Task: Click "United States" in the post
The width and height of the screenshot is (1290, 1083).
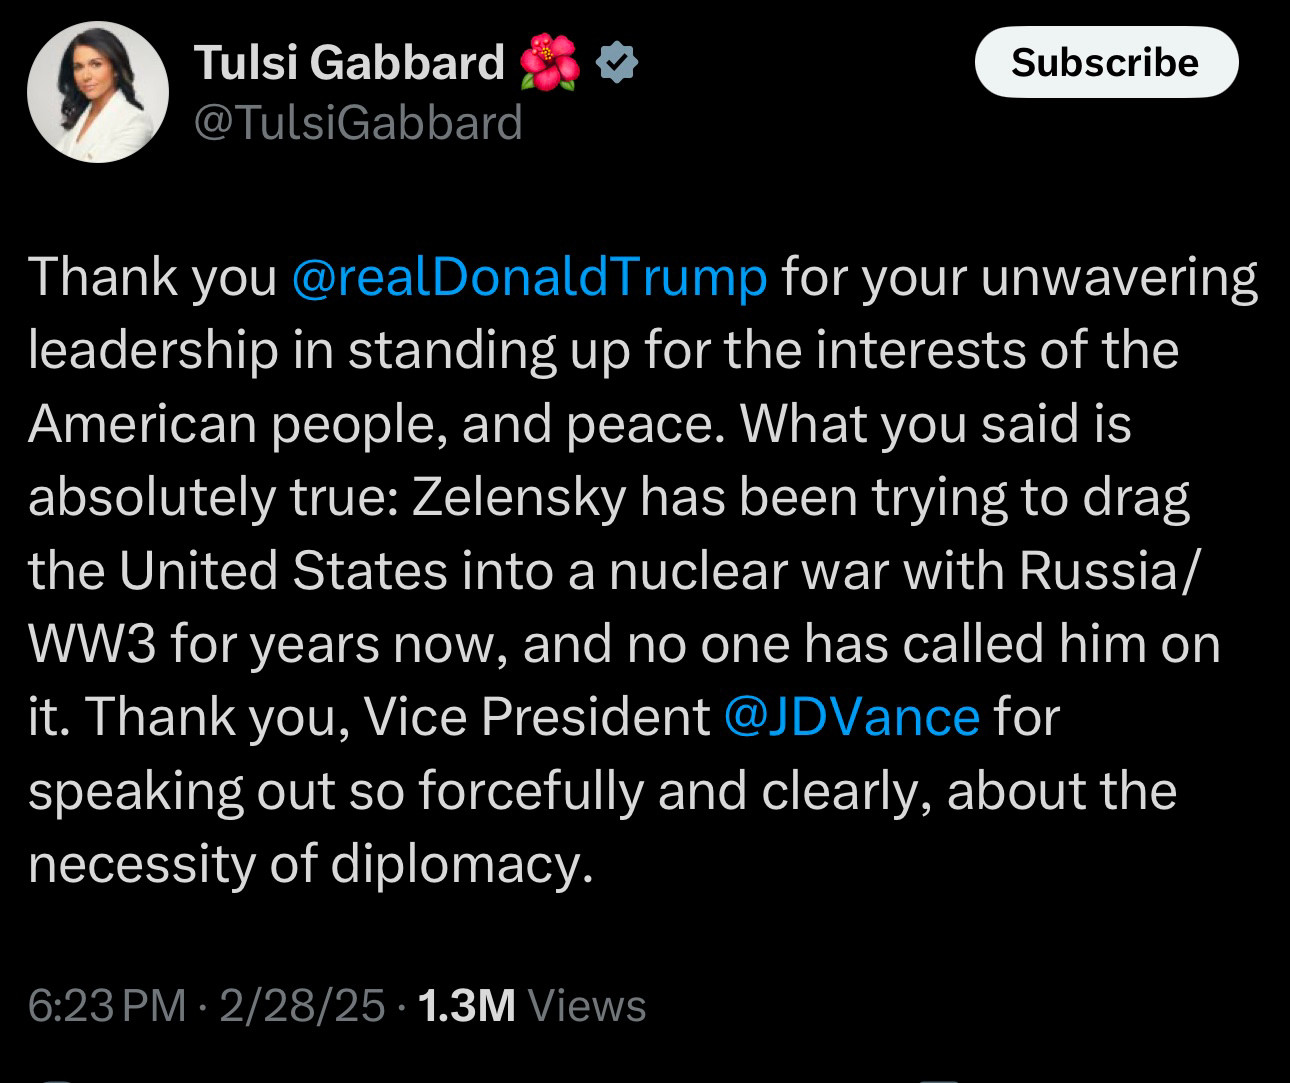Action: coord(283,571)
